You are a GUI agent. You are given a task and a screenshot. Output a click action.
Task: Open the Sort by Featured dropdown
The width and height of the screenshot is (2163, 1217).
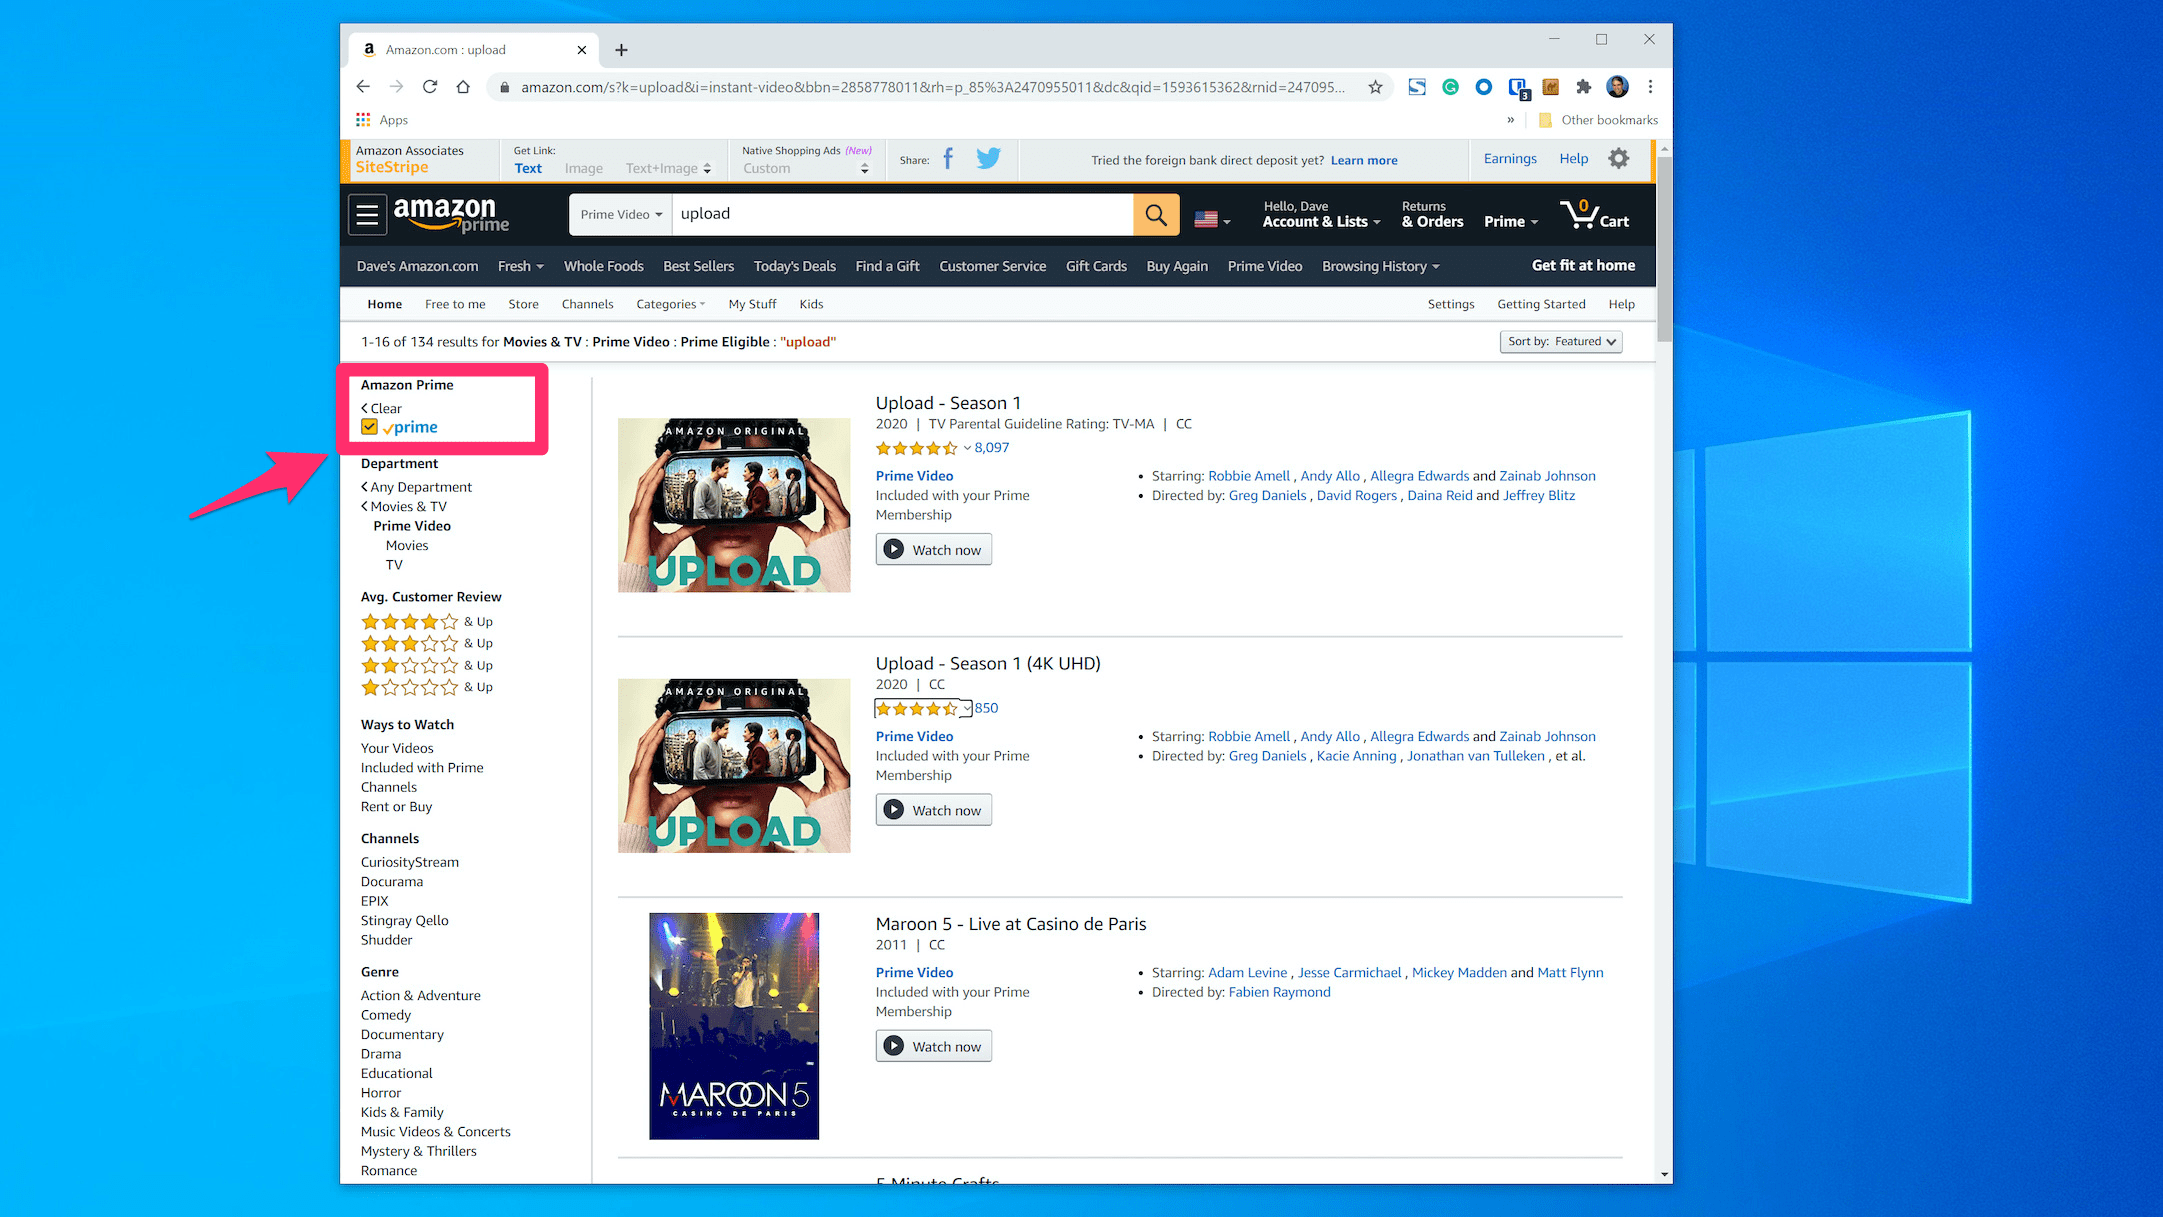tap(1560, 342)
